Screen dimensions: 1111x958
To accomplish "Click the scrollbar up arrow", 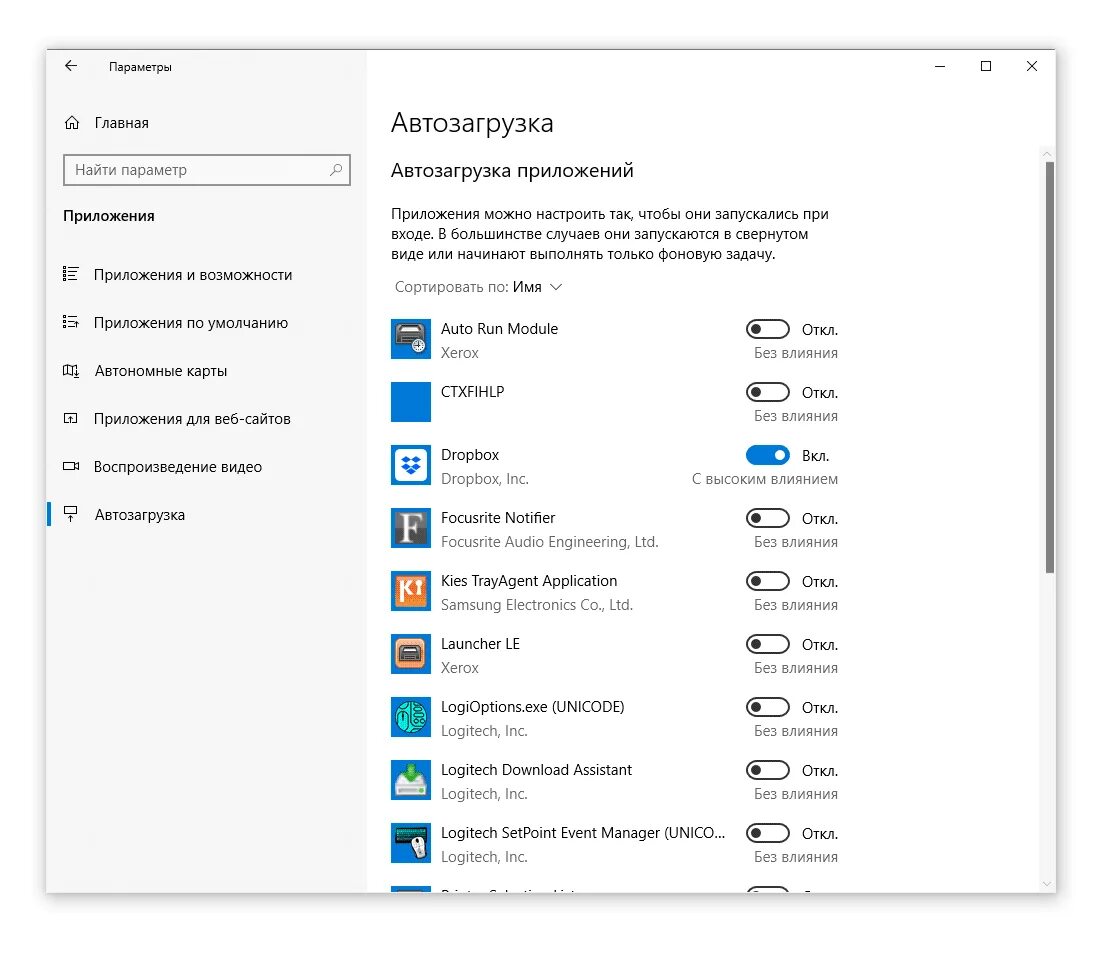I will point(1047,154).
